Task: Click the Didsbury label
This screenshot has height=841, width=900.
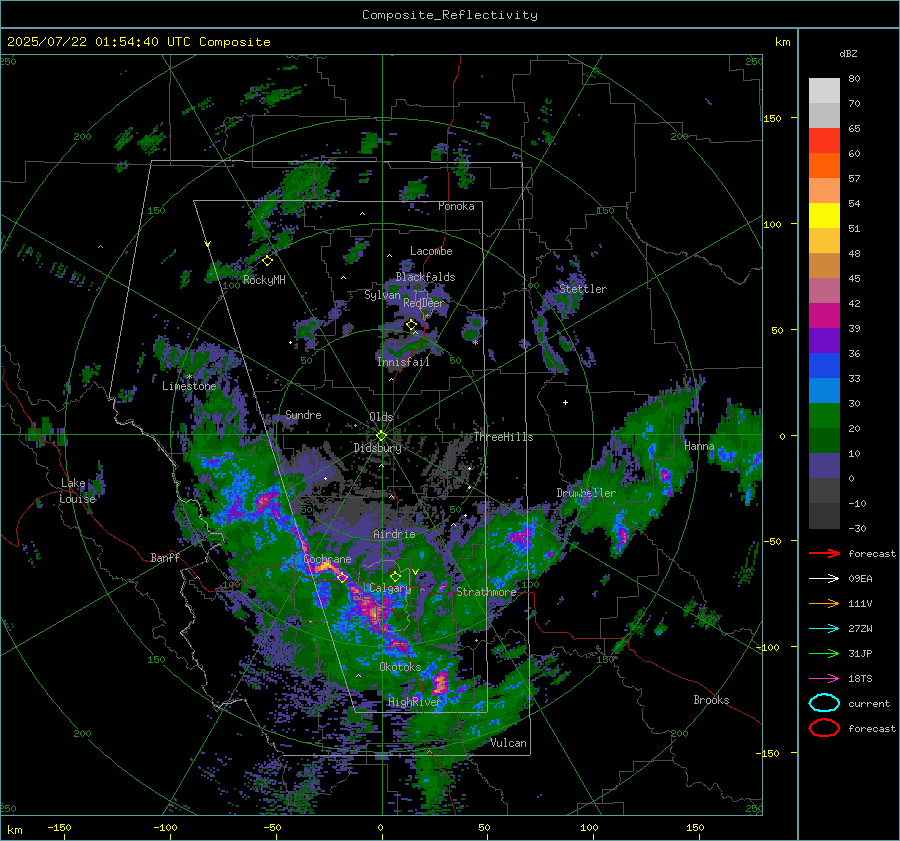Action: 377,448
